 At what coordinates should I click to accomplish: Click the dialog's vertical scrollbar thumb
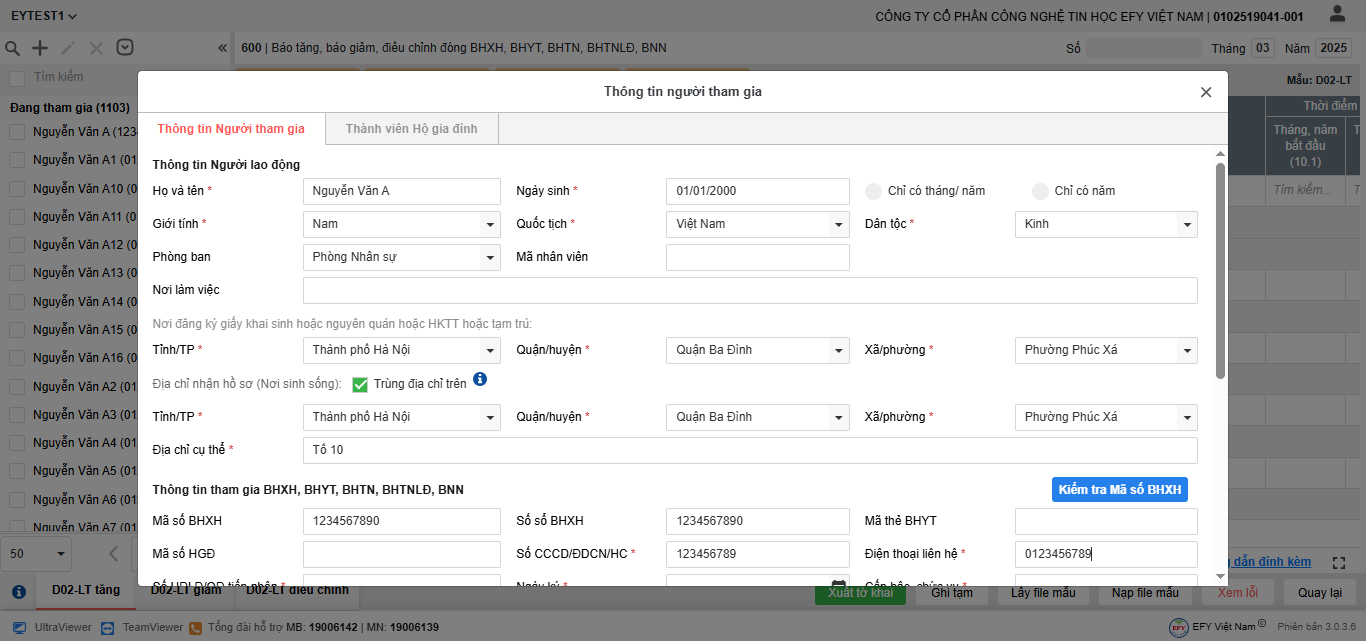point(1220,270)
